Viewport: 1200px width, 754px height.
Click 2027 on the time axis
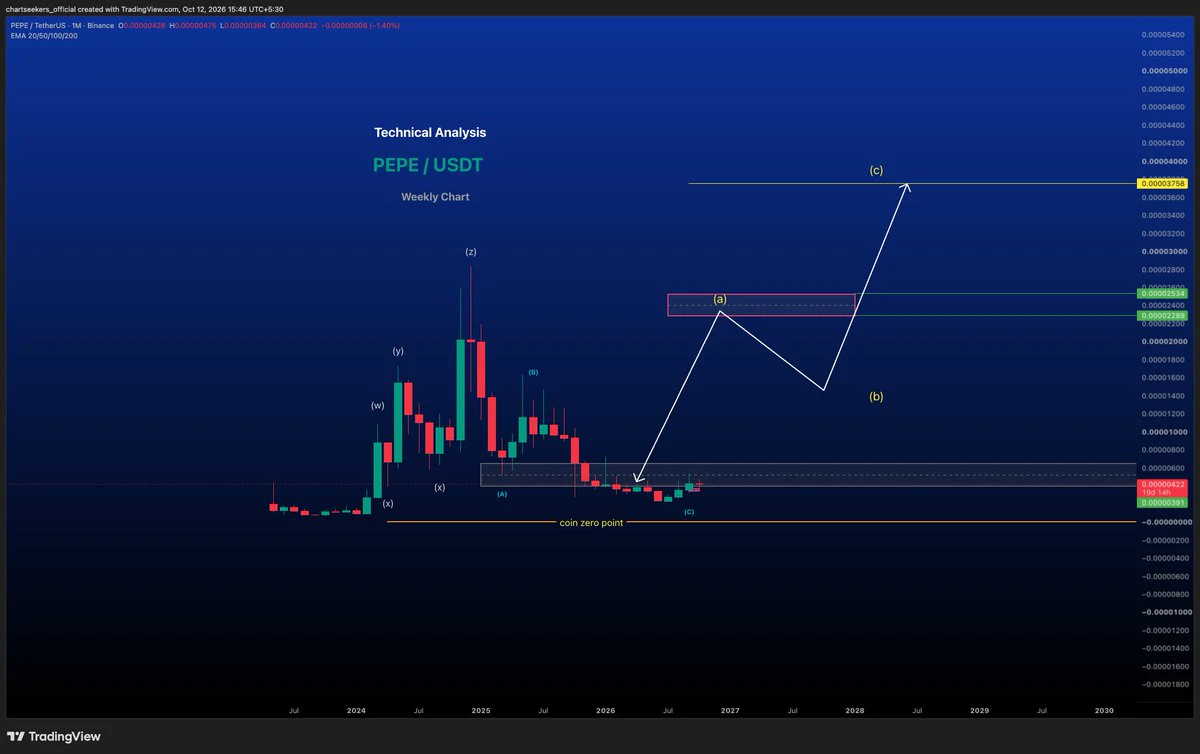tap(730, 710)
